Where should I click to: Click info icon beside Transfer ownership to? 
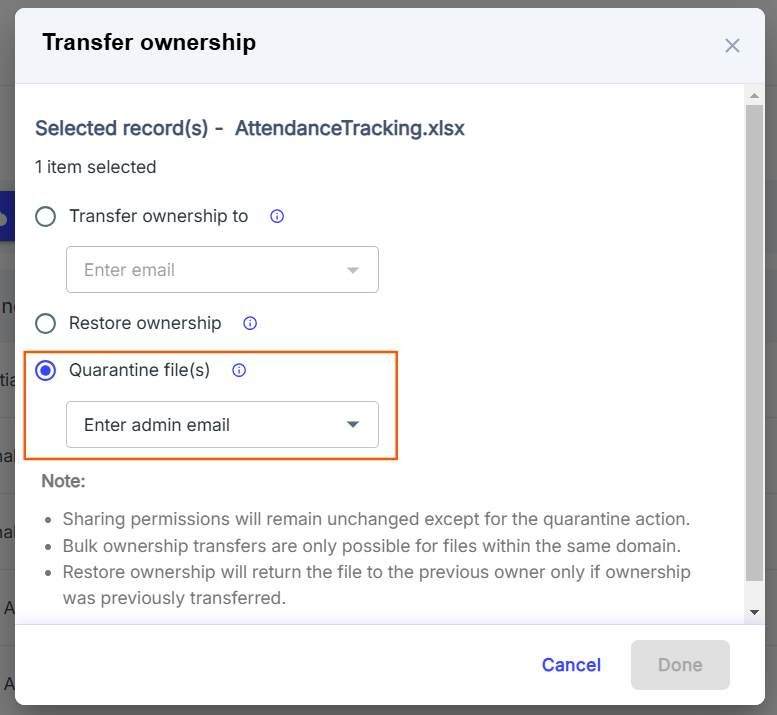pyautogui.click(x=277, y=217)
